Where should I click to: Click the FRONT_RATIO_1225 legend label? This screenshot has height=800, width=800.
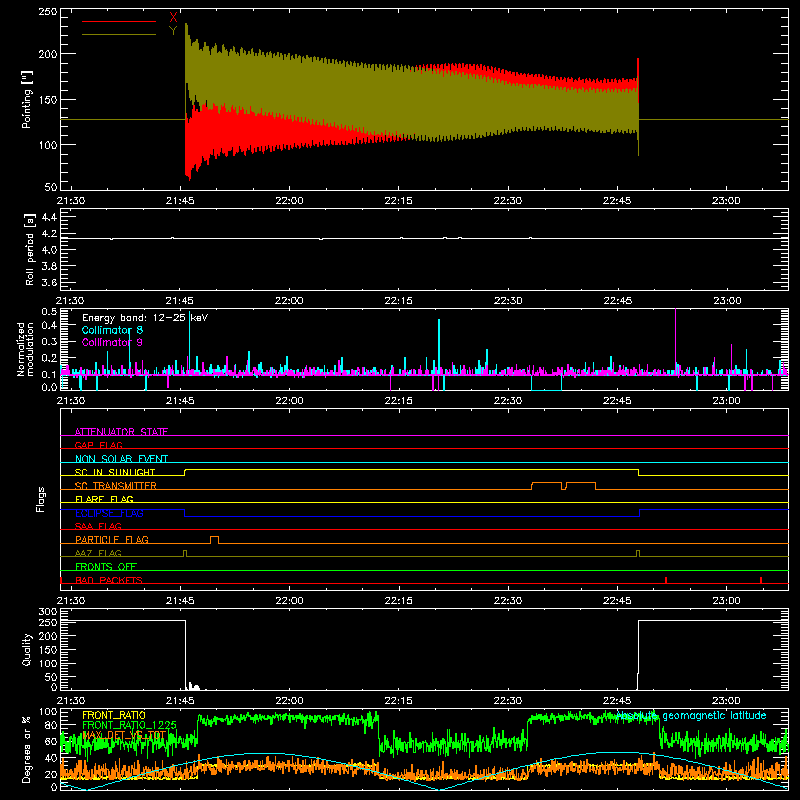pos(129,725)
